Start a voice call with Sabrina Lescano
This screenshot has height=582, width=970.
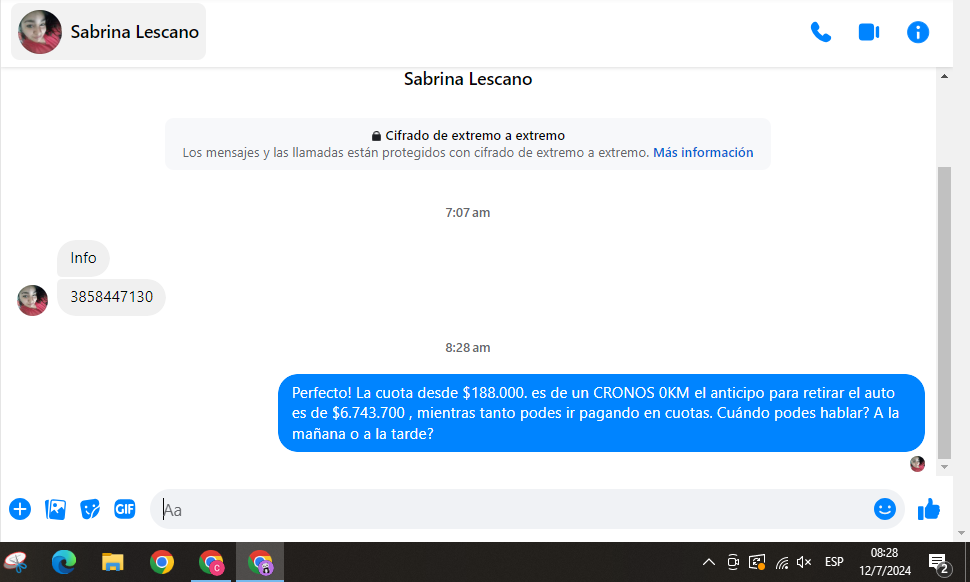[820, 32]
